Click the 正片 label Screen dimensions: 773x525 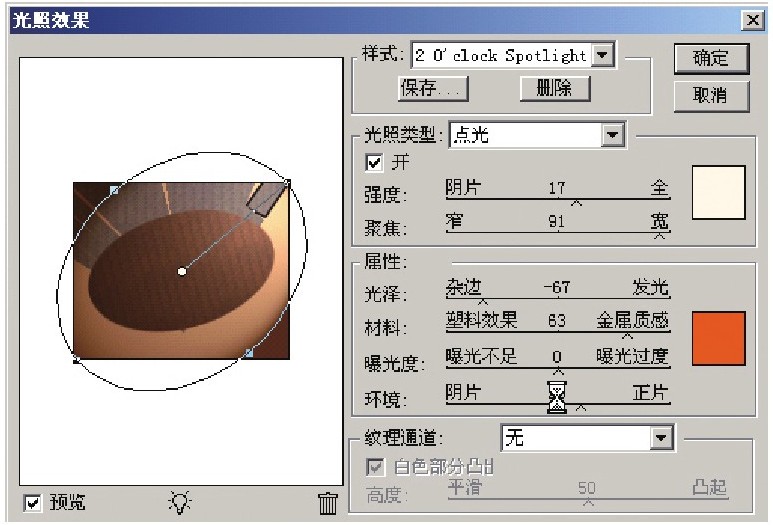pyautogui.click(x=651, y=392)
